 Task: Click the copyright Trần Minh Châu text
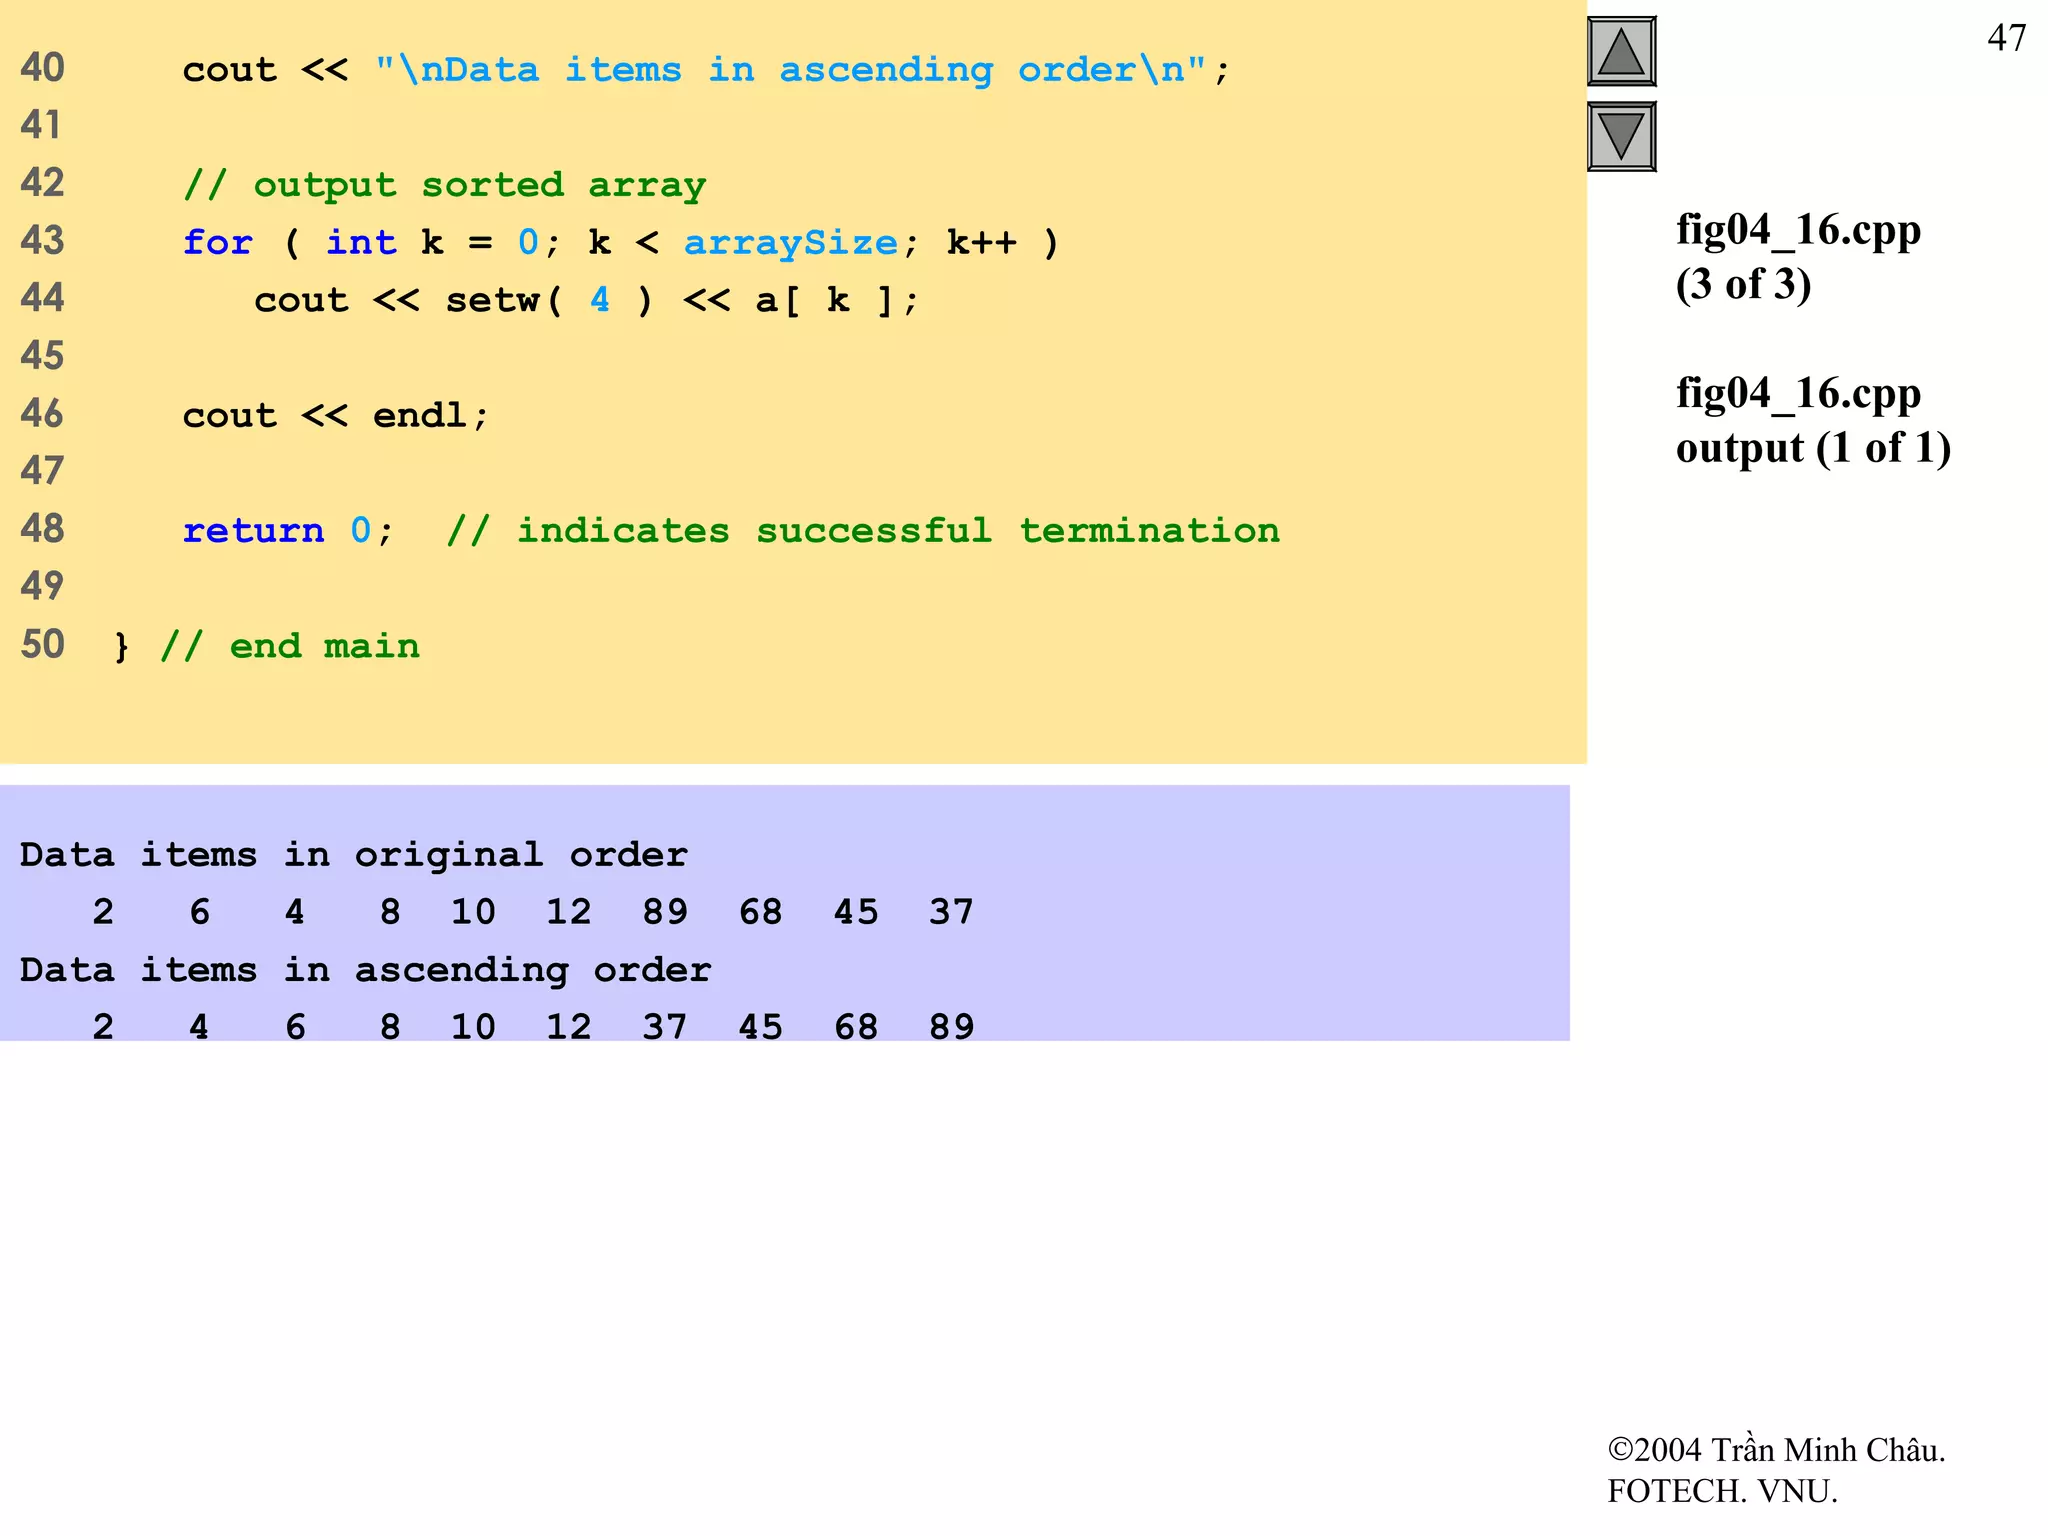tap(1776, 1449)
